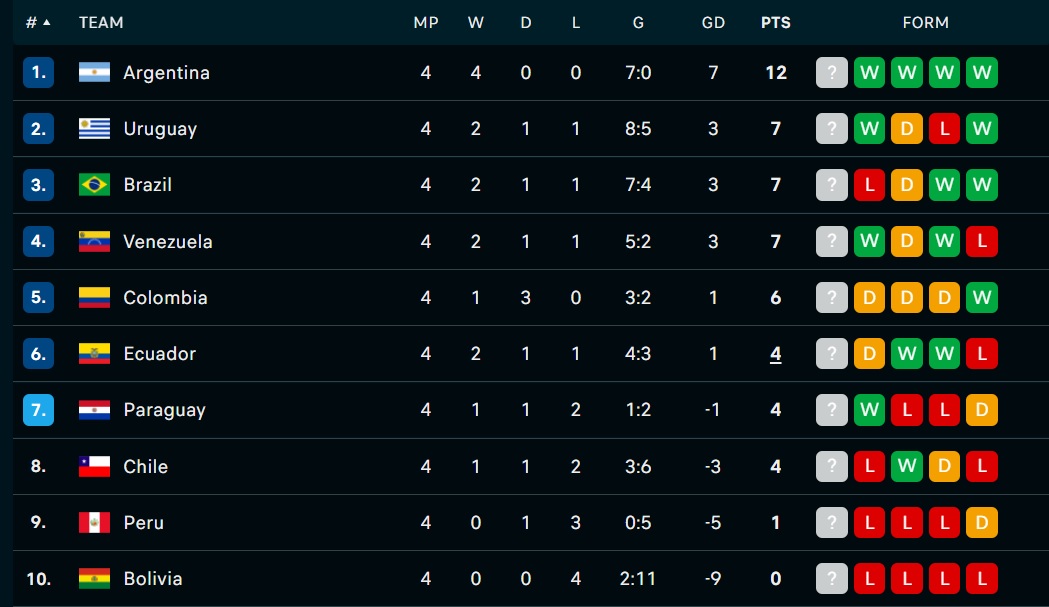Screen dimensions: 1049x607
Task: Click the Peru flag icon
Action: [94, 523]
